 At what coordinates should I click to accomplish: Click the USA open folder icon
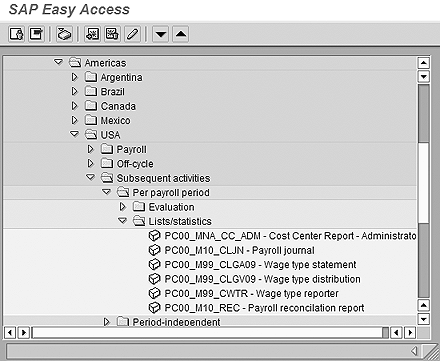91,134
